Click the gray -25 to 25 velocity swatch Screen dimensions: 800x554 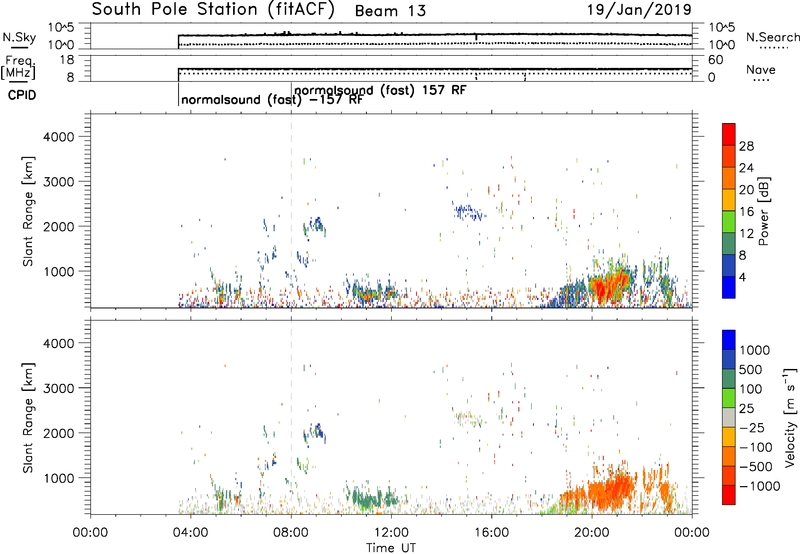click(x=729, y=418)
